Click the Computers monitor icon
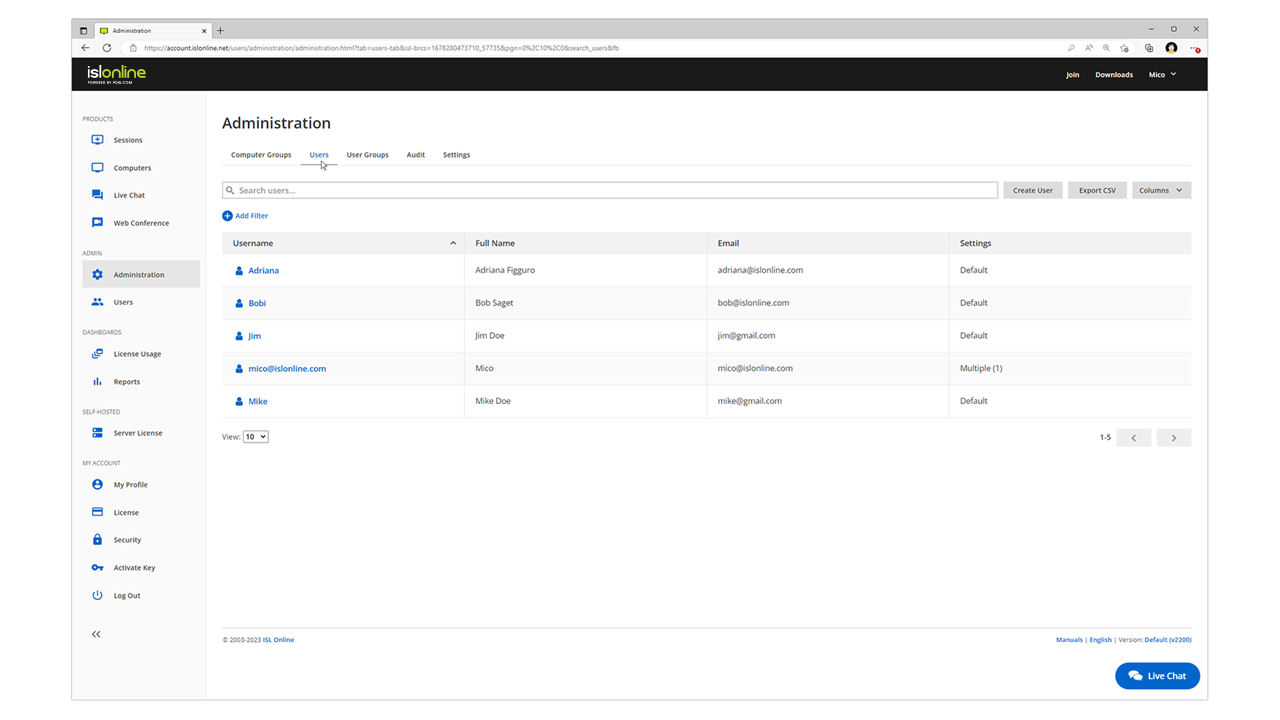 coord(97,168)
